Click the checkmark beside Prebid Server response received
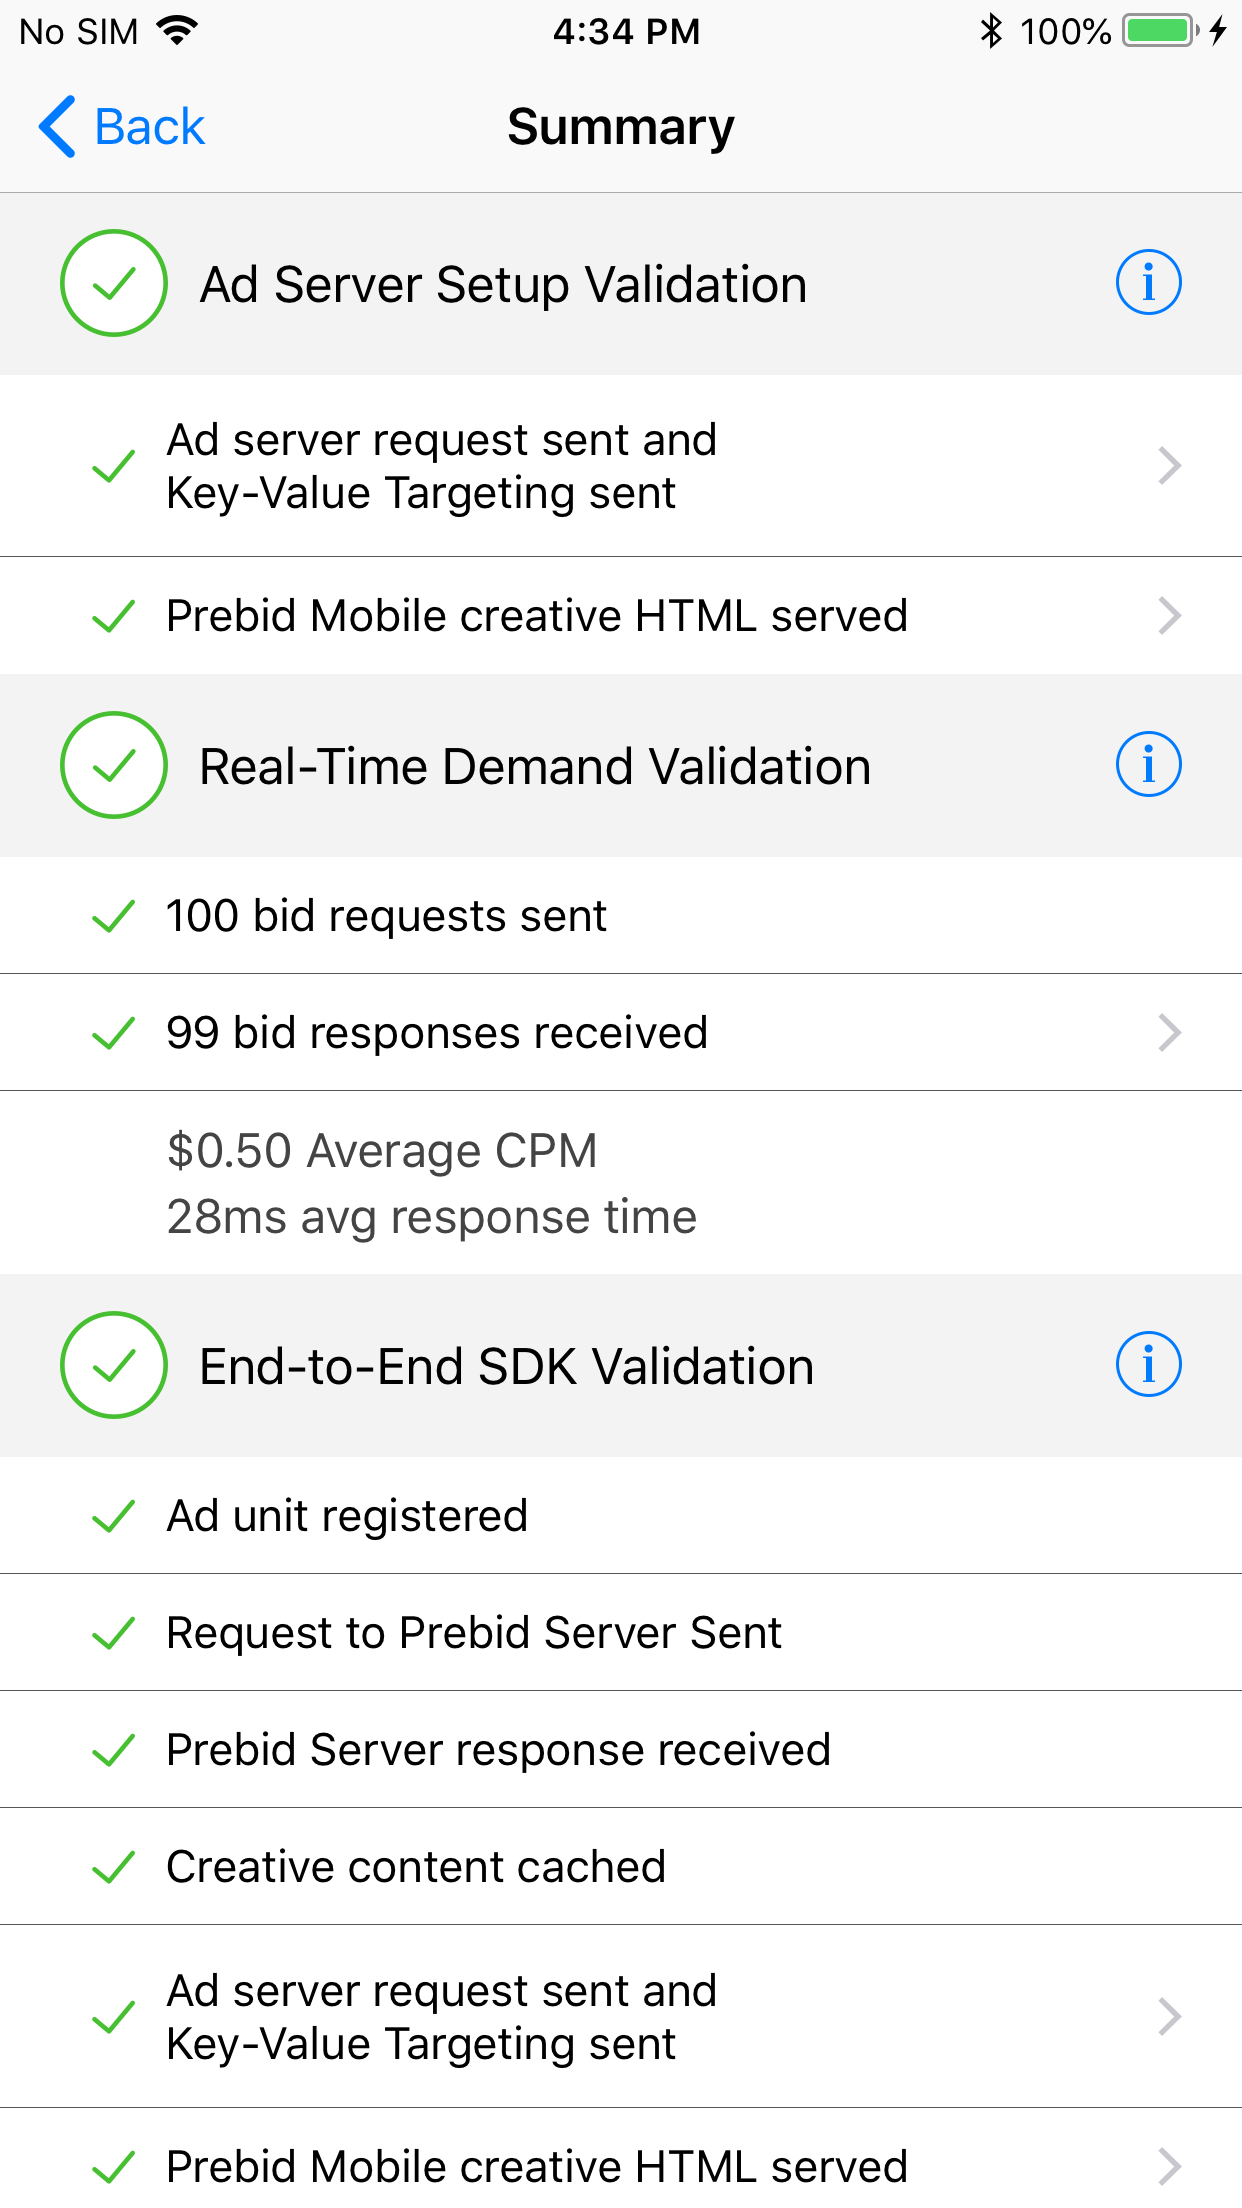The height and width of the screenshot is (2208, 1242). point(113,1749)
